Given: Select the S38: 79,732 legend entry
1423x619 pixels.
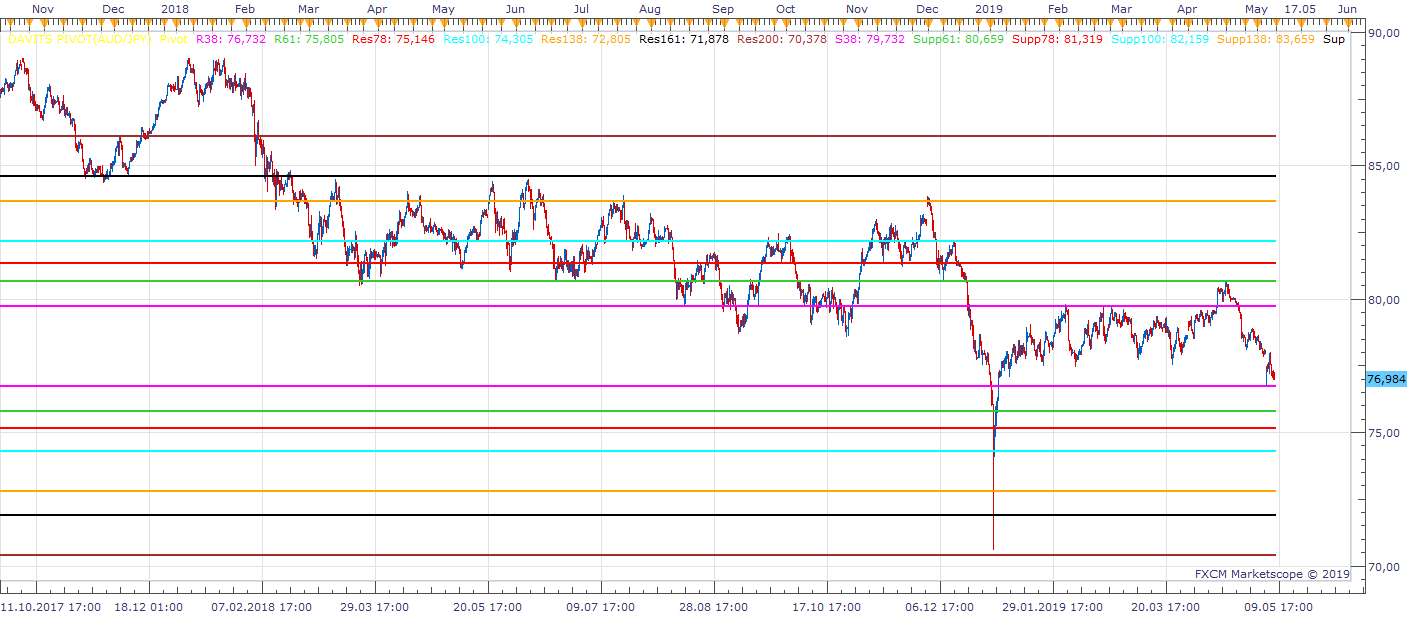Looking at the screenshot, I should [x=872, y=40].
